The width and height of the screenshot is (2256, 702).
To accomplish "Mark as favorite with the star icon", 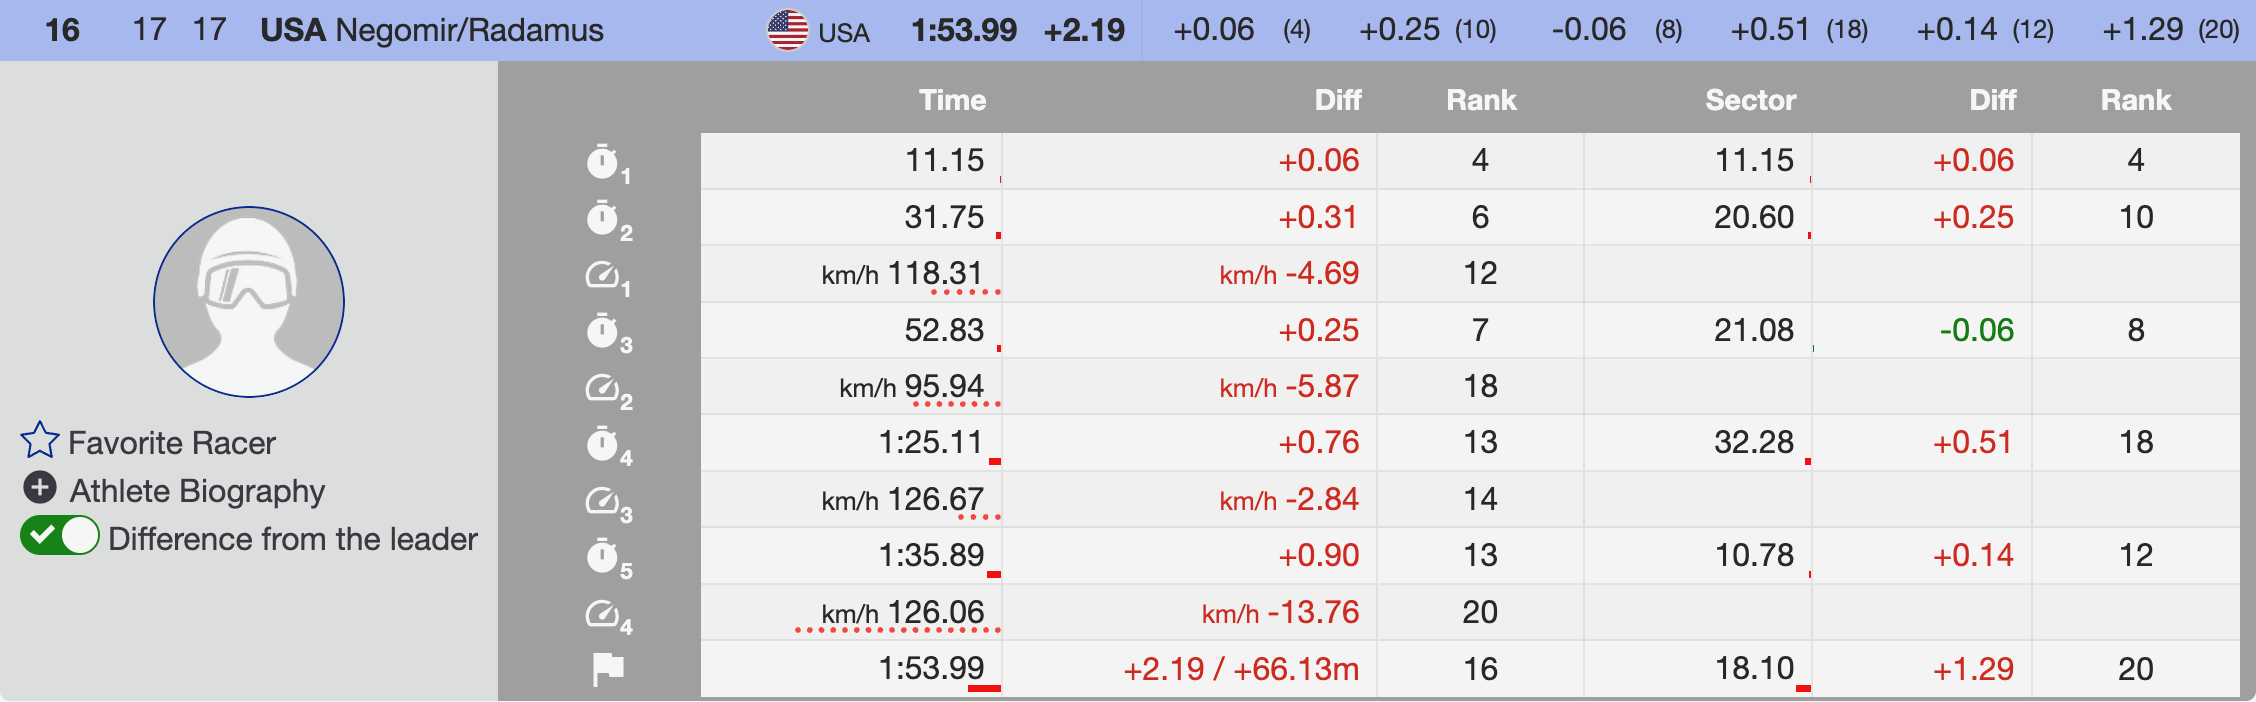I will click(40, 440).
